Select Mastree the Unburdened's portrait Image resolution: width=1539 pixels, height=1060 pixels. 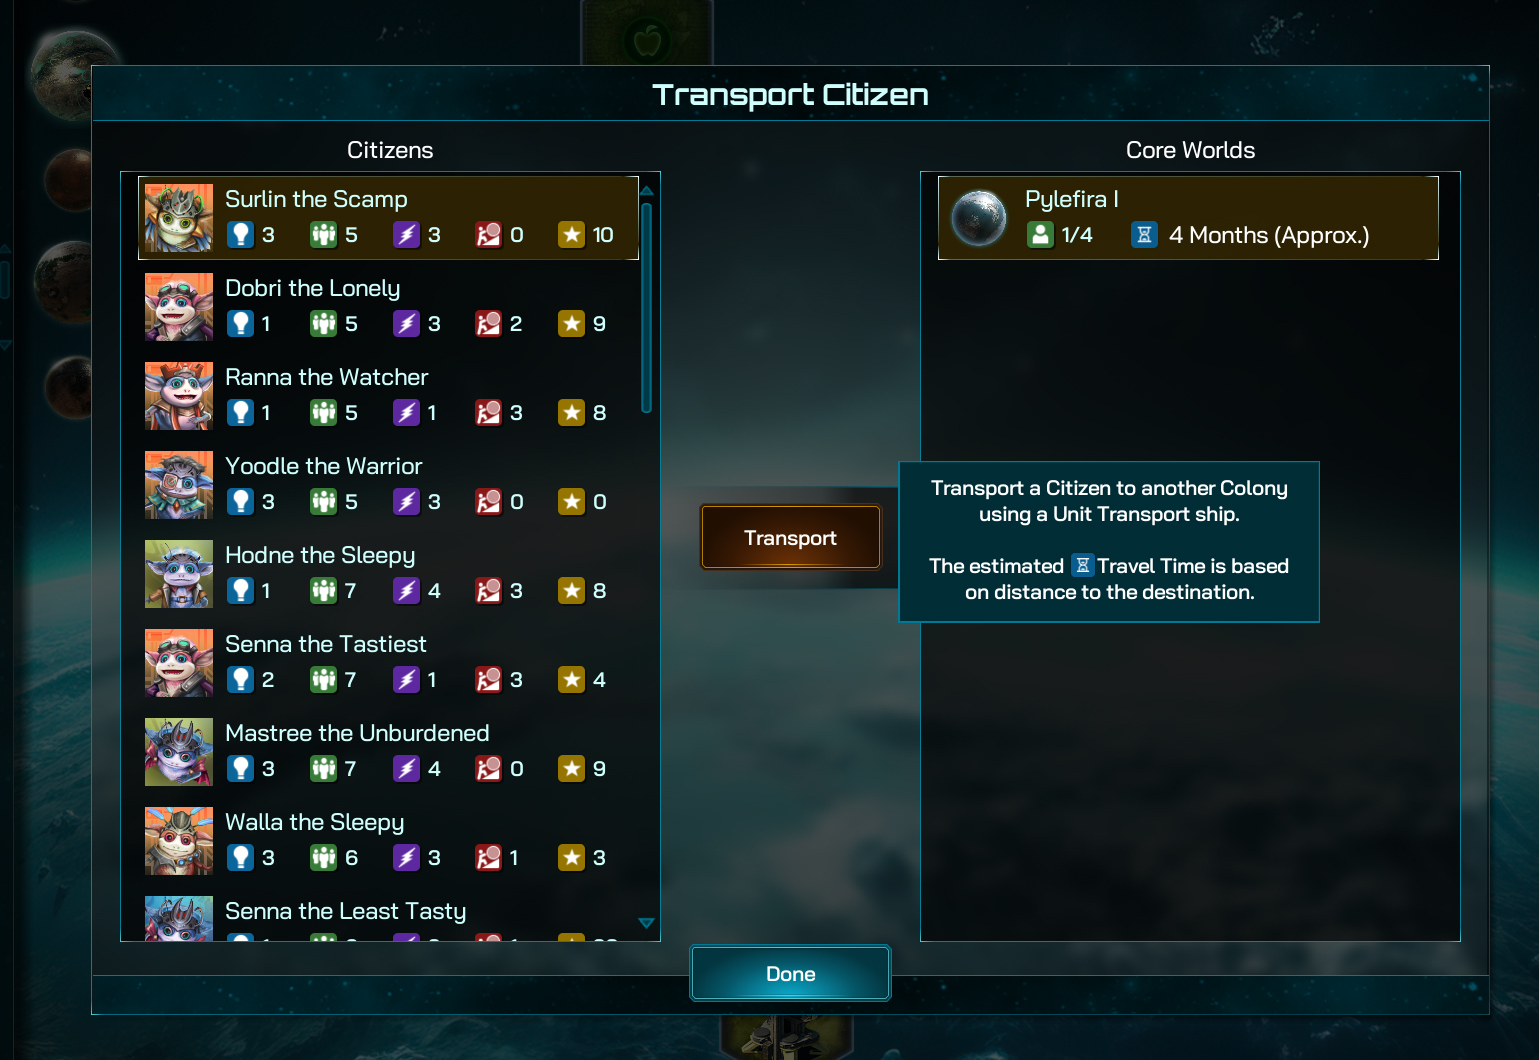pyautogui.click(x=179, y=752)
